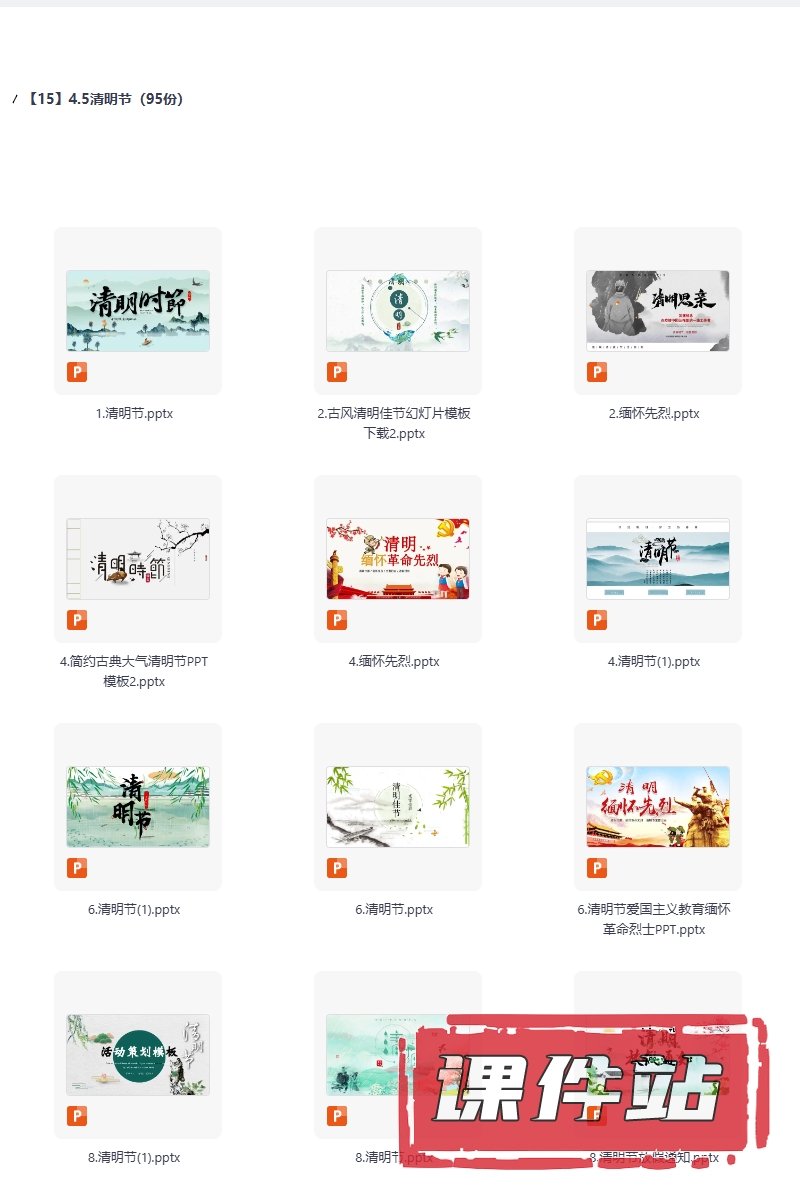Click the PowerPoint icon on 4.缅怀先烈.pptx
Screen dimensions: 800x1200
pyautogui.click(x=337, y=621)
